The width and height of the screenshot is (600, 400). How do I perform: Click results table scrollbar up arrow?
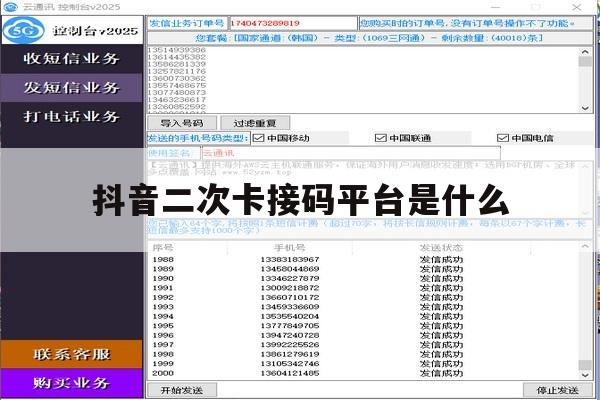click(x=585, y=247)
